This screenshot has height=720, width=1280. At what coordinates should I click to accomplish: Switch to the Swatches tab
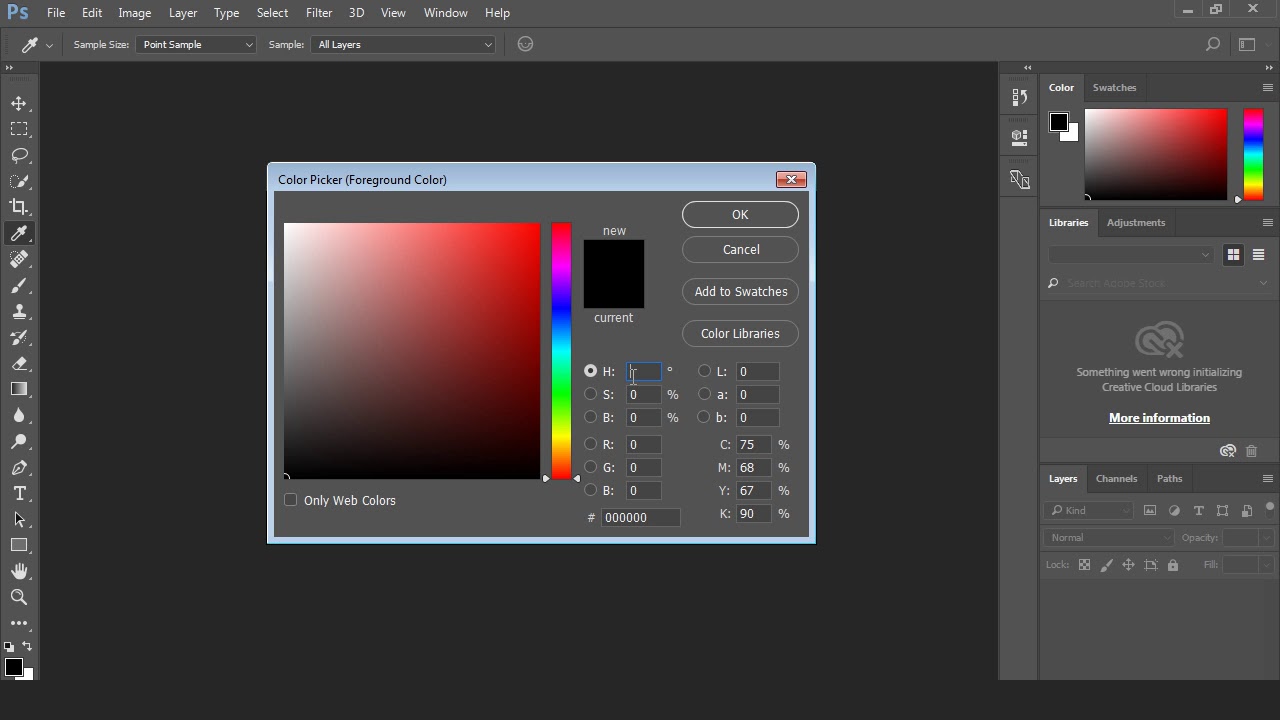tap(1114, 88)
